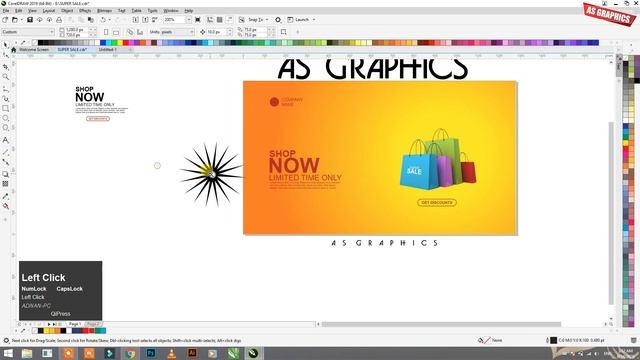Expand the Undo history dropdown arrow

(x=109, y=20)
